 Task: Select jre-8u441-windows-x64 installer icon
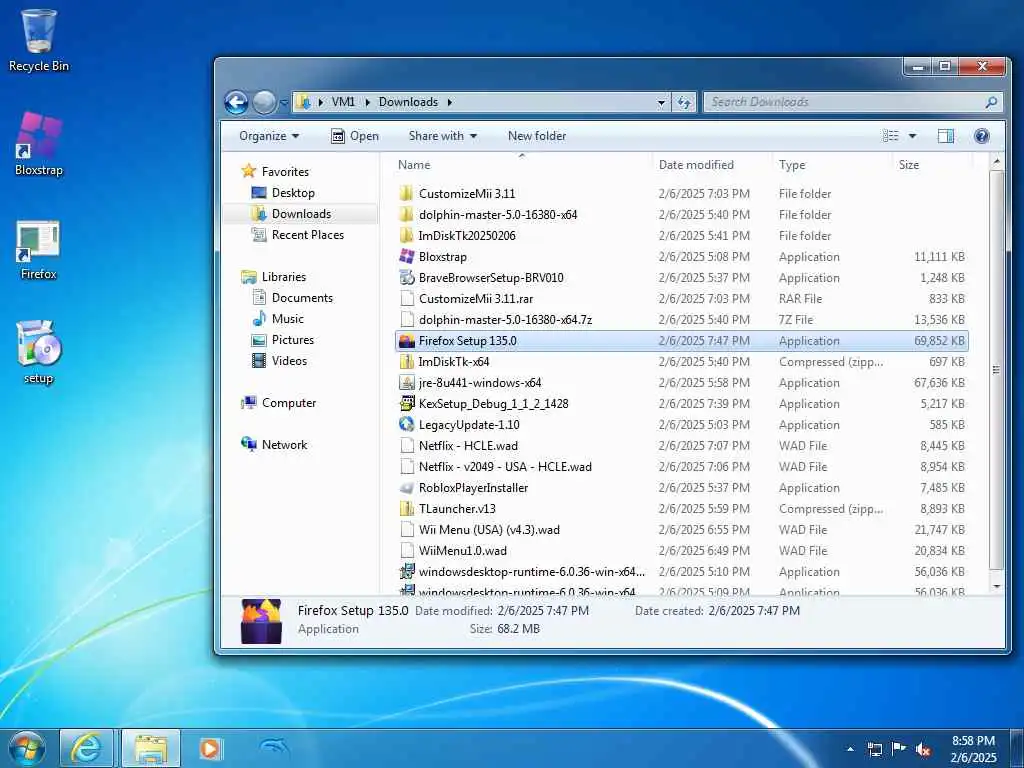(x=407, y=383)
